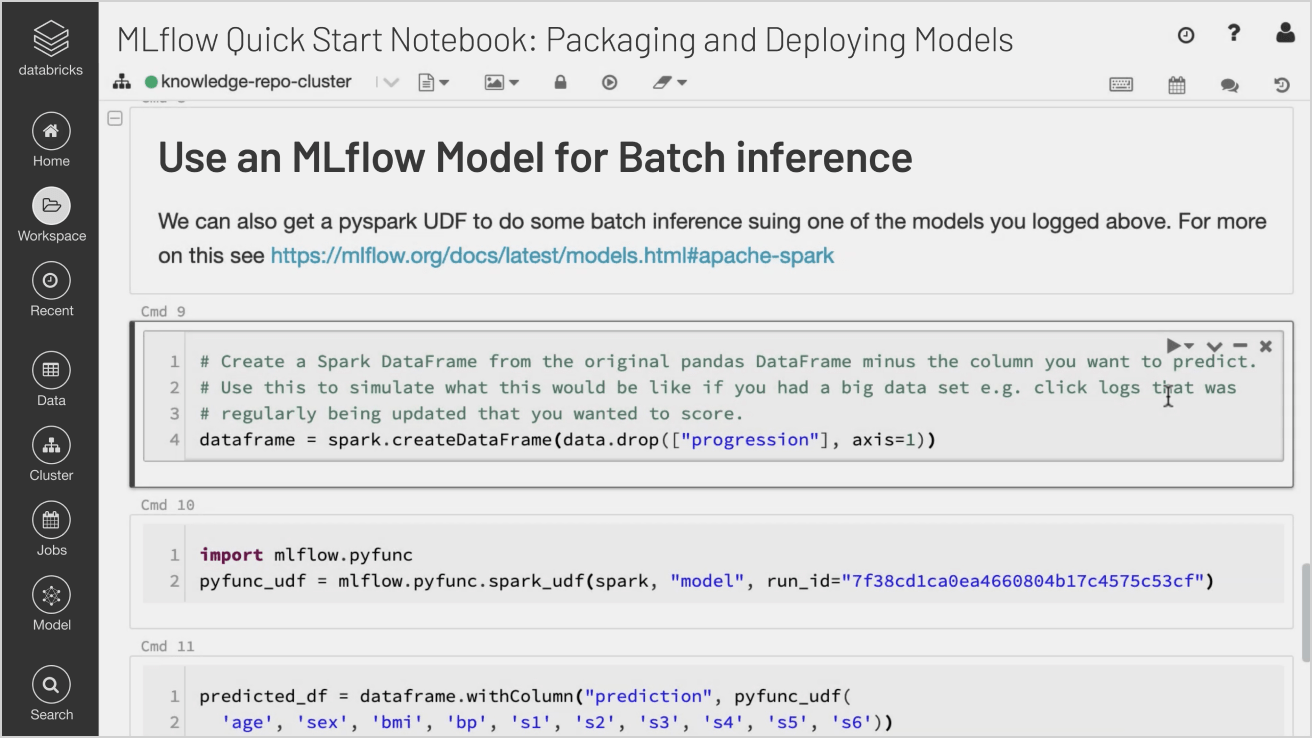Click the Cmd 9 cell label
This screenshot has height=738, width=1312.
tap(163, 312)
